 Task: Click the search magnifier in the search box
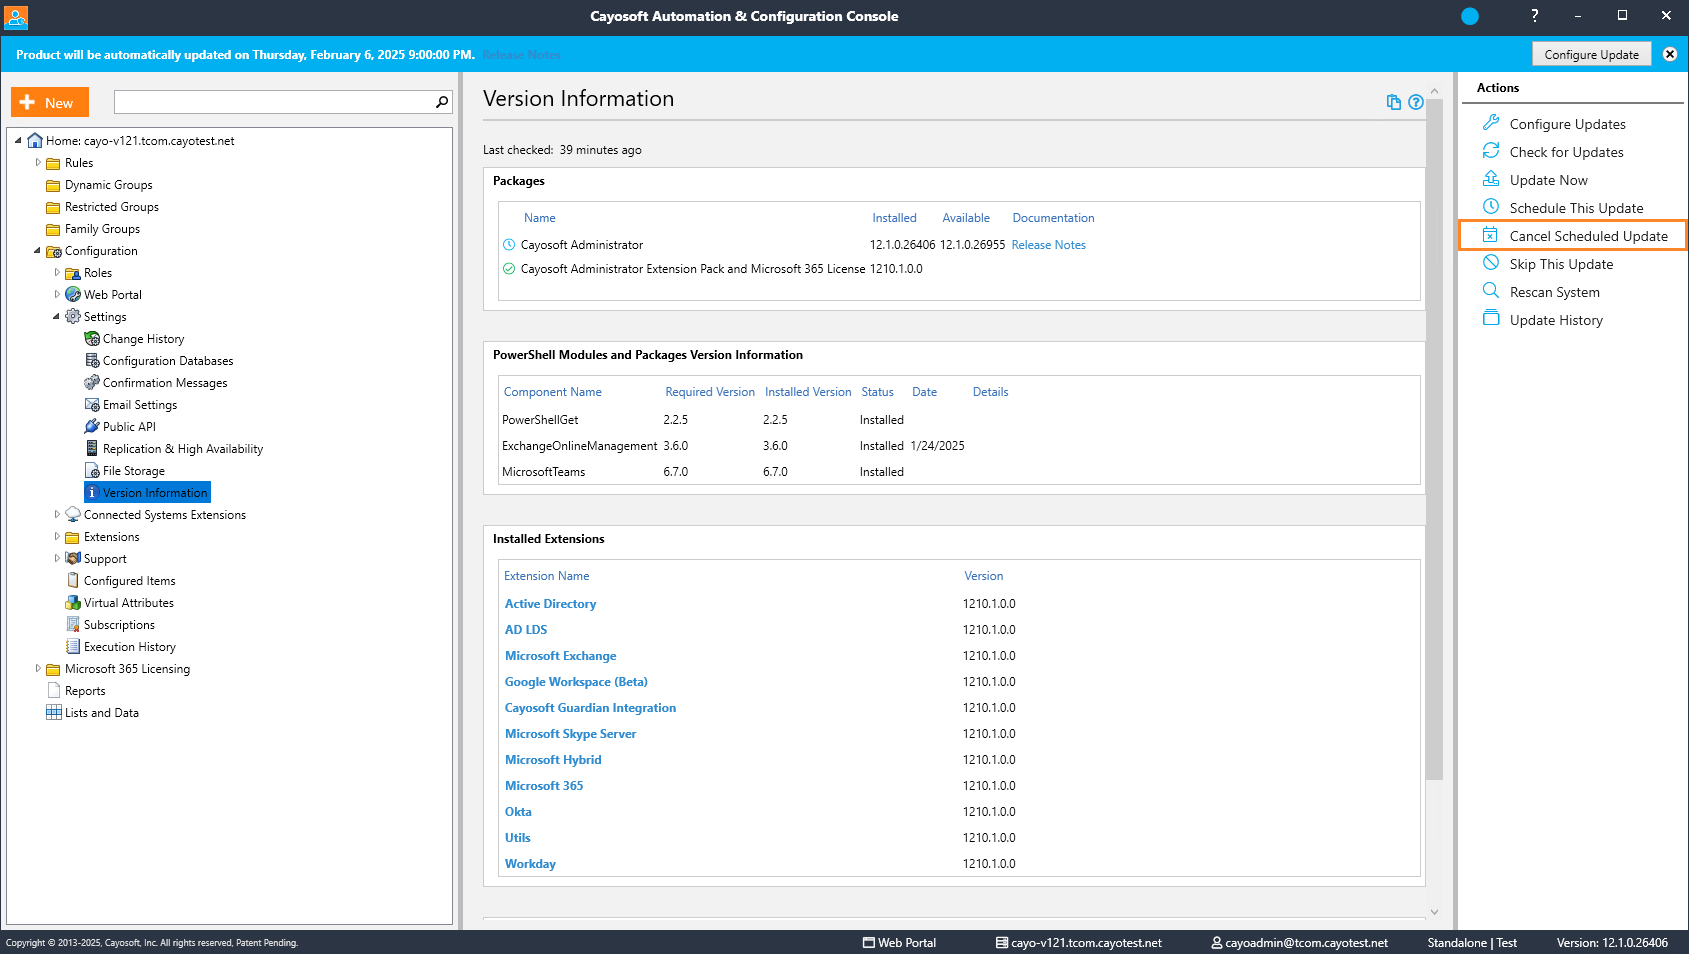click(442, 102)
